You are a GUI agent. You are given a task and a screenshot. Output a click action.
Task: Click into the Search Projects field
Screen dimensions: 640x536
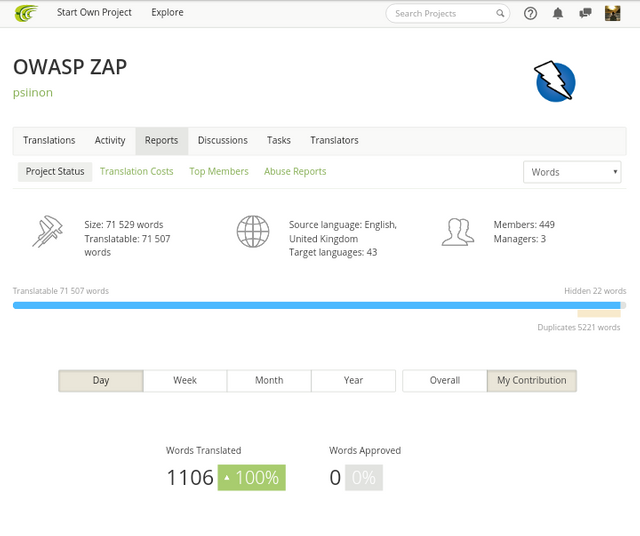click(x=447, y=13)
